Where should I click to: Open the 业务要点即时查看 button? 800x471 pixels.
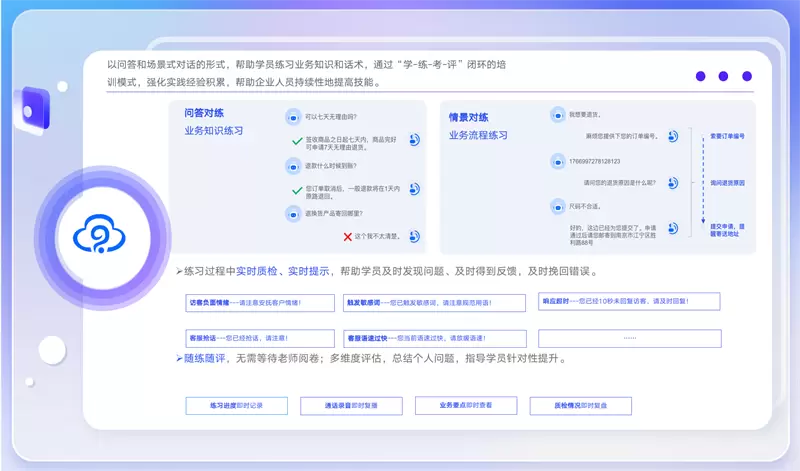[x=466, y=406]
